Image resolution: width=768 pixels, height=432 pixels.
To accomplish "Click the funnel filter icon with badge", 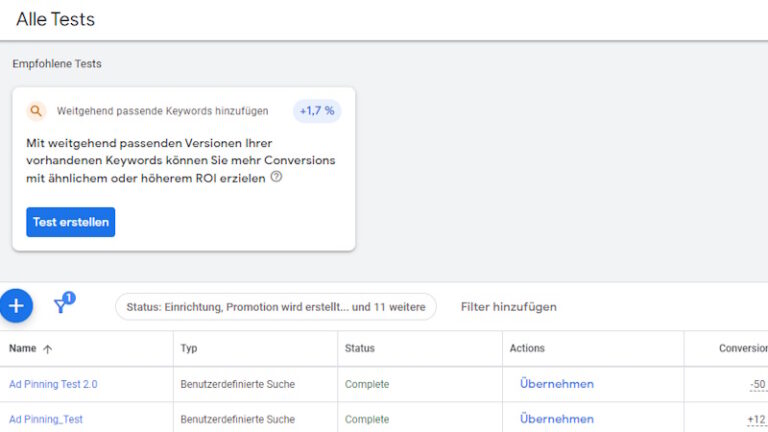I will pos(61,305).
